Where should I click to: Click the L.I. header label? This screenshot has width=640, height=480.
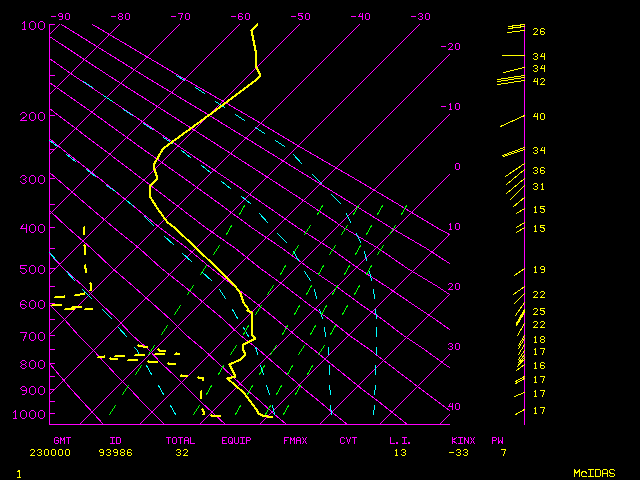coord(400,440)
